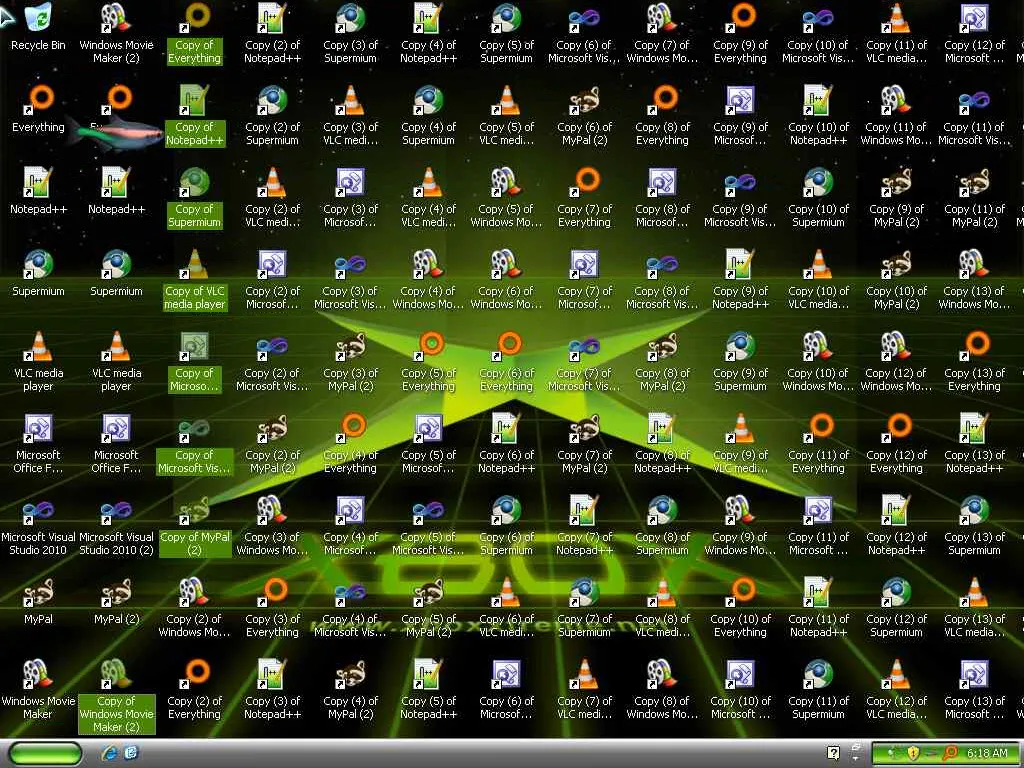Click the Copy (2) of Notepad++ shortcut
1024x768 pixels.
click(272, 33)
